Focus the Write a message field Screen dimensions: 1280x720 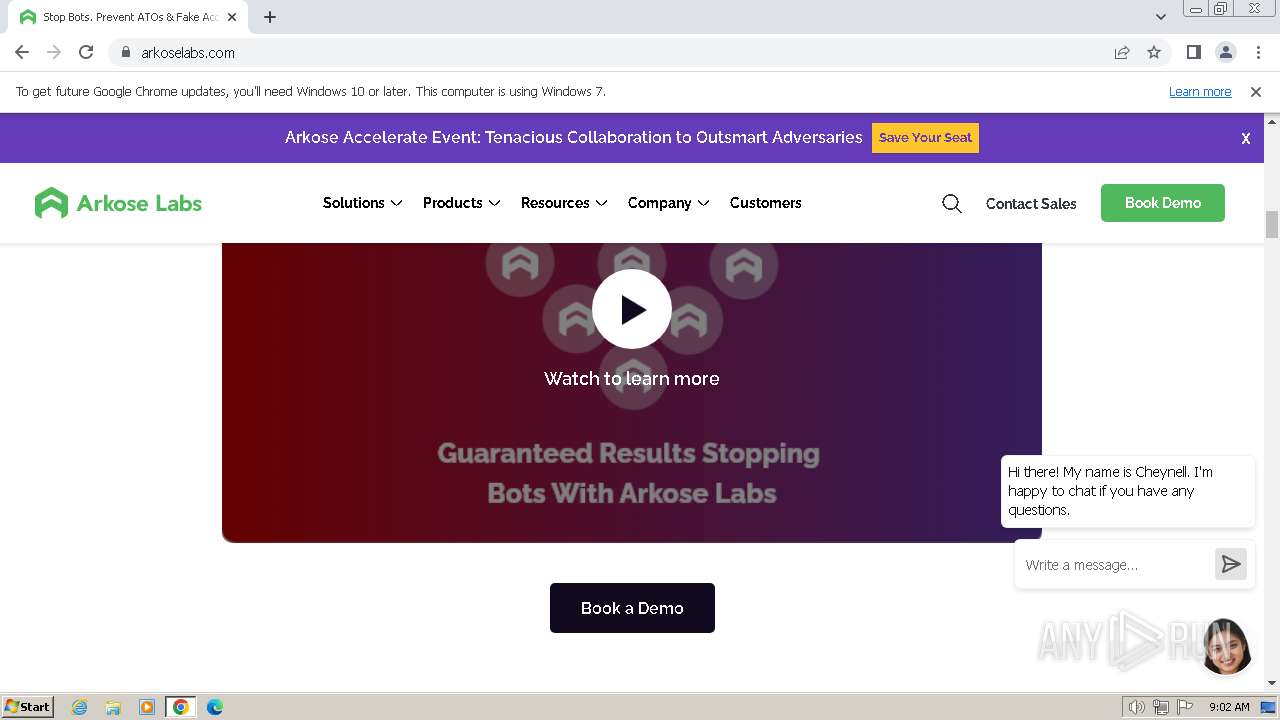[x=1114, y=565]
